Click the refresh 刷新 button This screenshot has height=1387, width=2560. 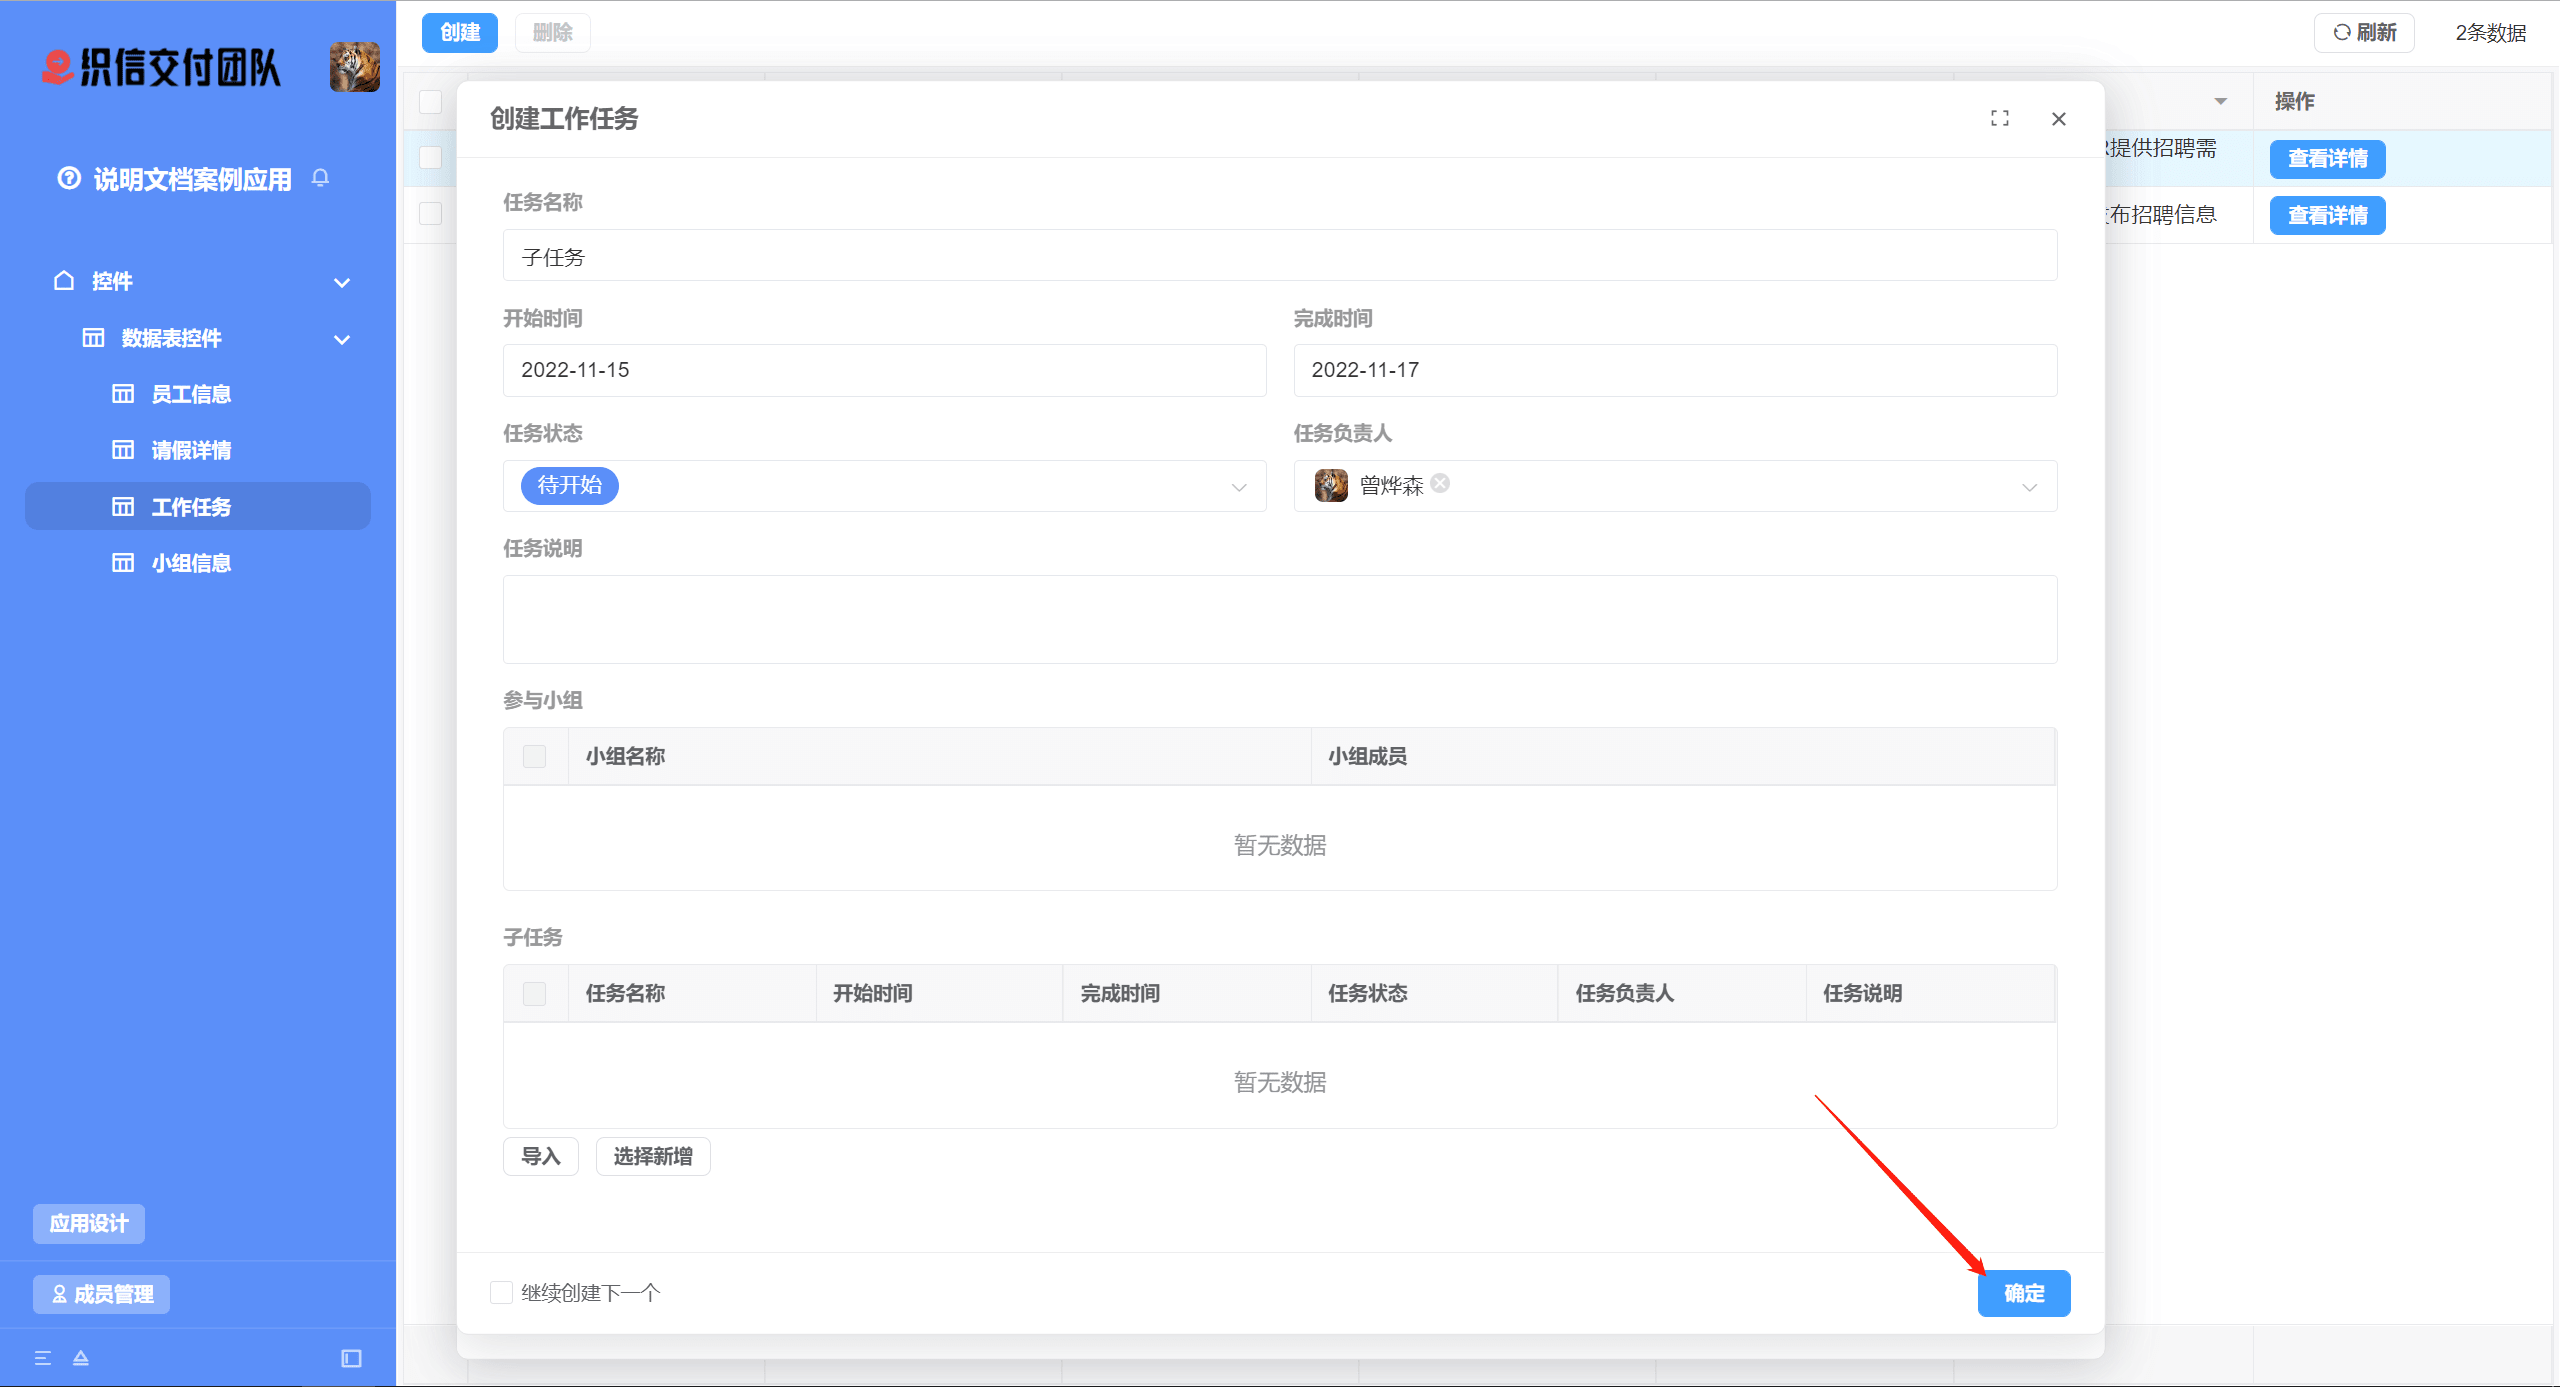click(x=2364, y=33)
